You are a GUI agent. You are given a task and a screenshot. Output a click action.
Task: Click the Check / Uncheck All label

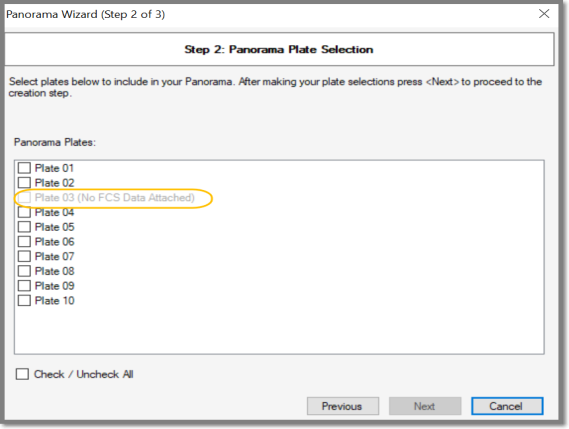[x=83, y=374]
